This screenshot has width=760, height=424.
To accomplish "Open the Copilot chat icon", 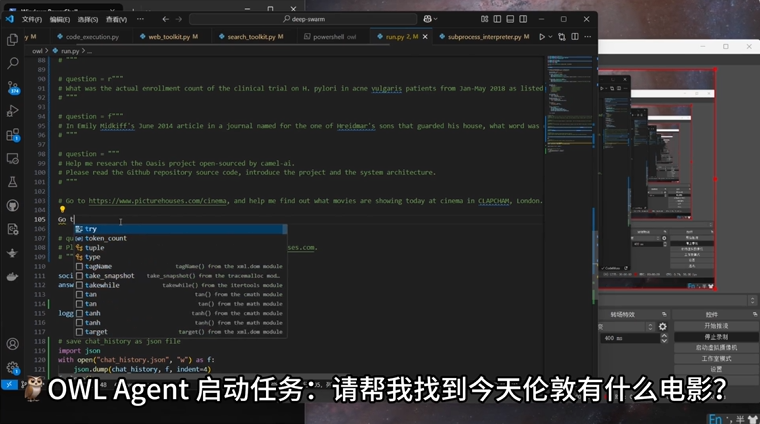I will 428,19.
